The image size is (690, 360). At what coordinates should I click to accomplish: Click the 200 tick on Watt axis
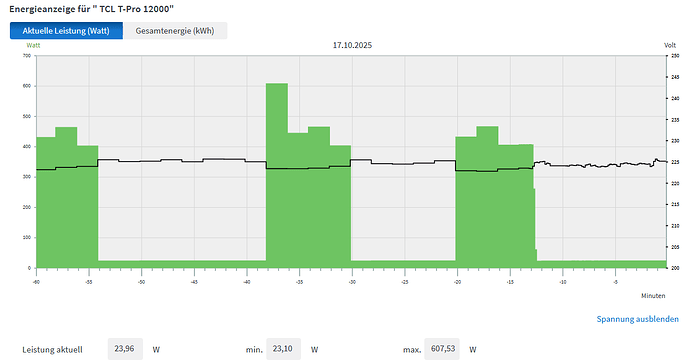27,207
